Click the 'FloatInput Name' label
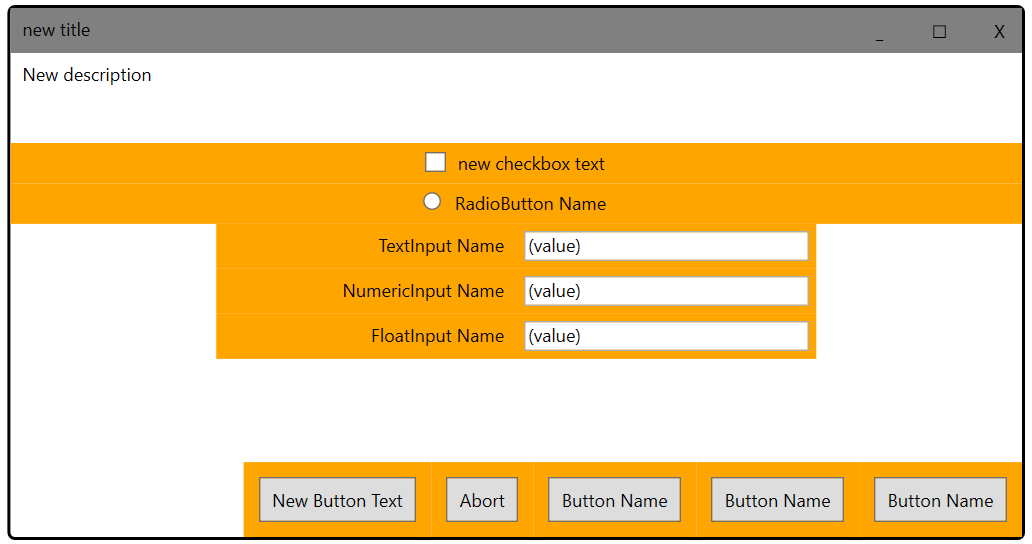 (438, 336)
